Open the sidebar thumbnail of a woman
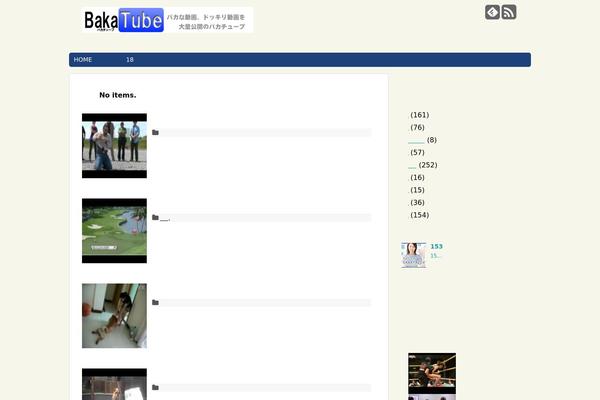Viewport: 600px width, 400px height. point(414,255)
